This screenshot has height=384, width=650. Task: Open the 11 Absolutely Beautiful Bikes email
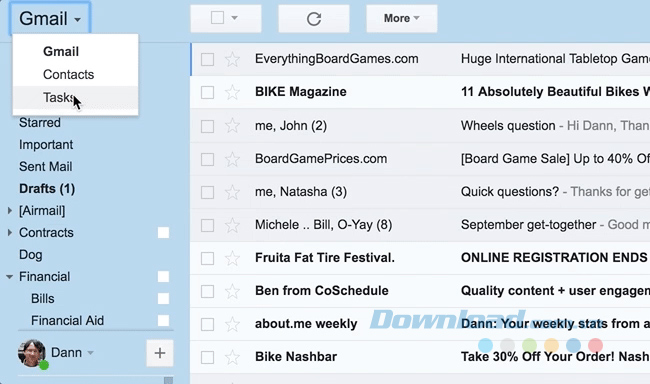555,92
